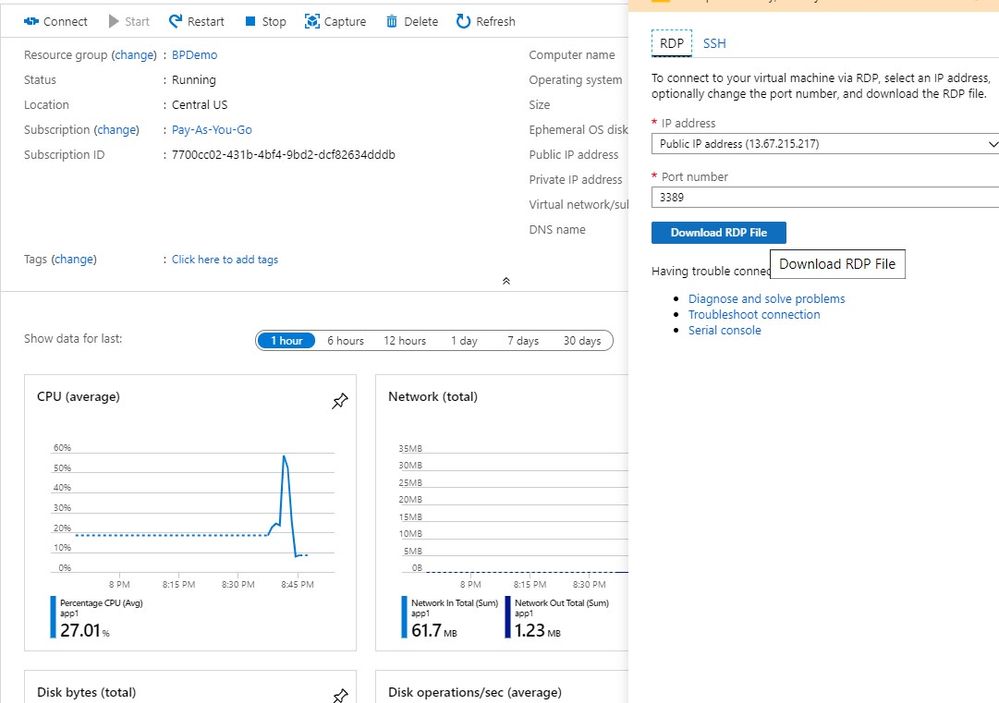
Task: Select the 6 hours time range
Action: 345,341
